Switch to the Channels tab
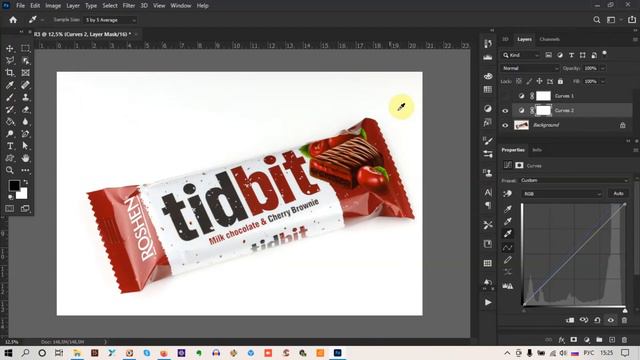640x360 pixels. (549, 39)
